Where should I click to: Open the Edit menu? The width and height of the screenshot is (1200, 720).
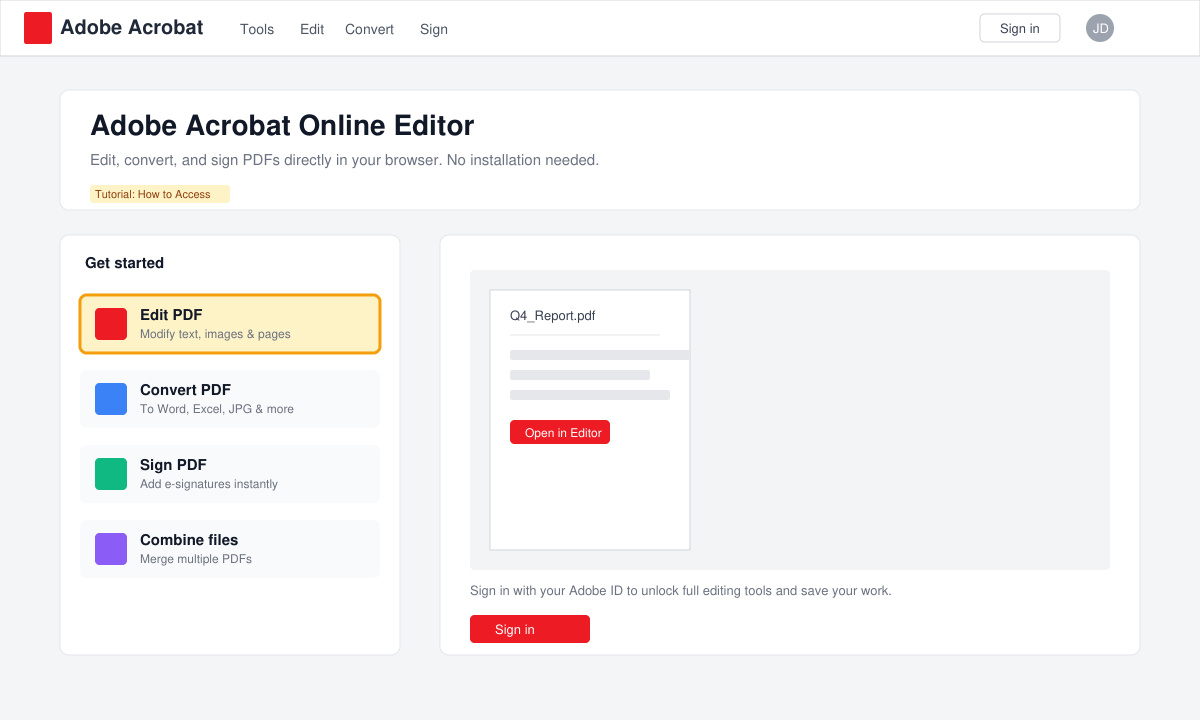pyautogui.click(x=312, y=29)
